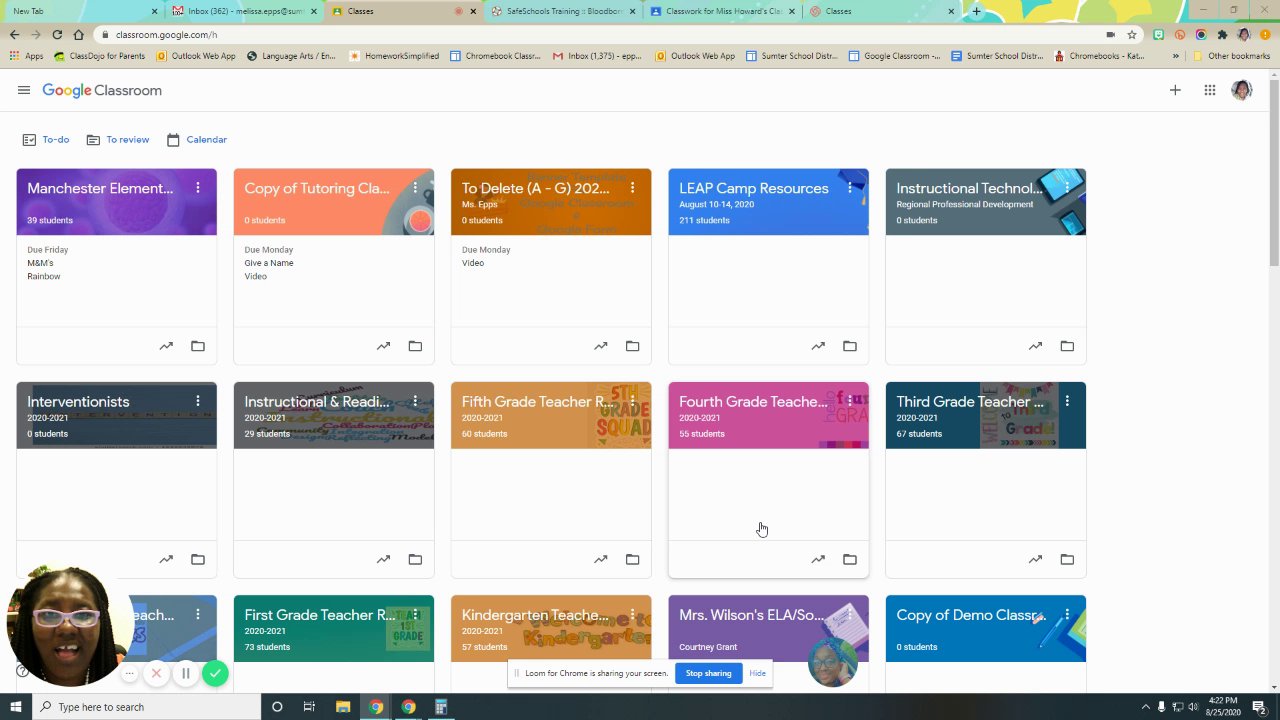
Task: Cancel Loom recording with red X
Action: click(x=156, y=674)
